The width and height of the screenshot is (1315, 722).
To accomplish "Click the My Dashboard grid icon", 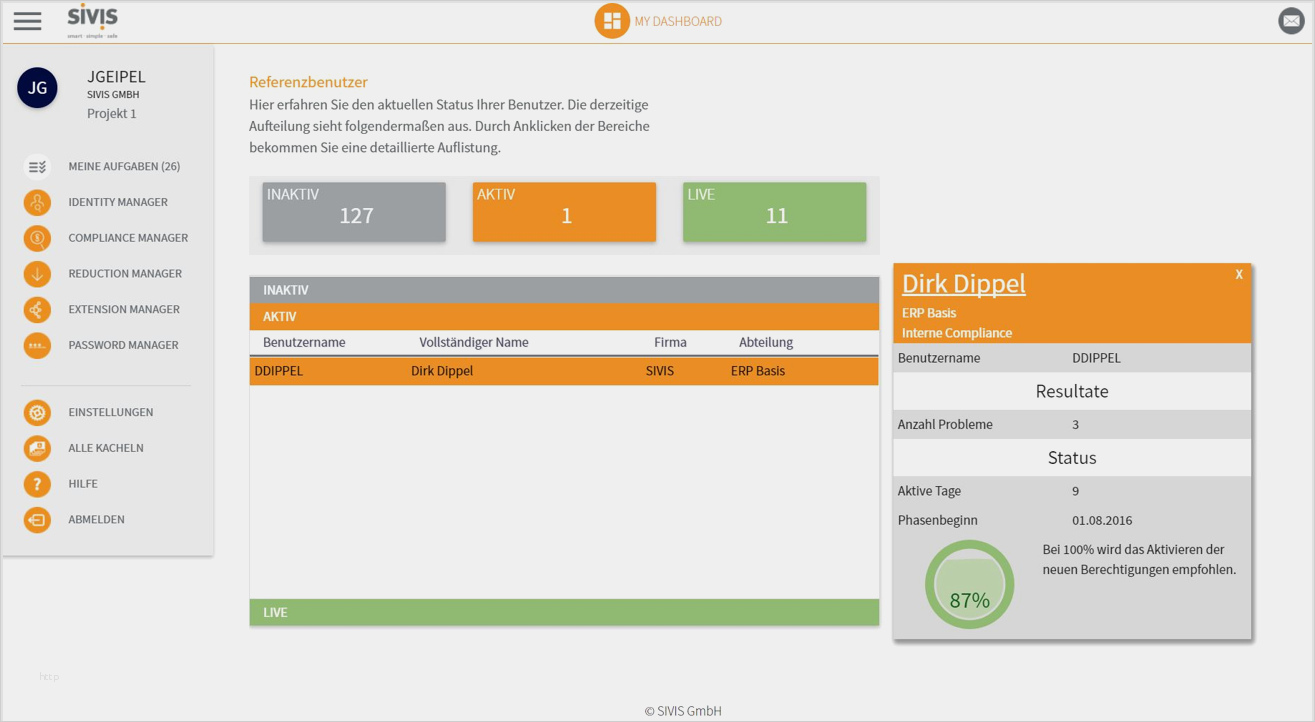I will (612, 21).
